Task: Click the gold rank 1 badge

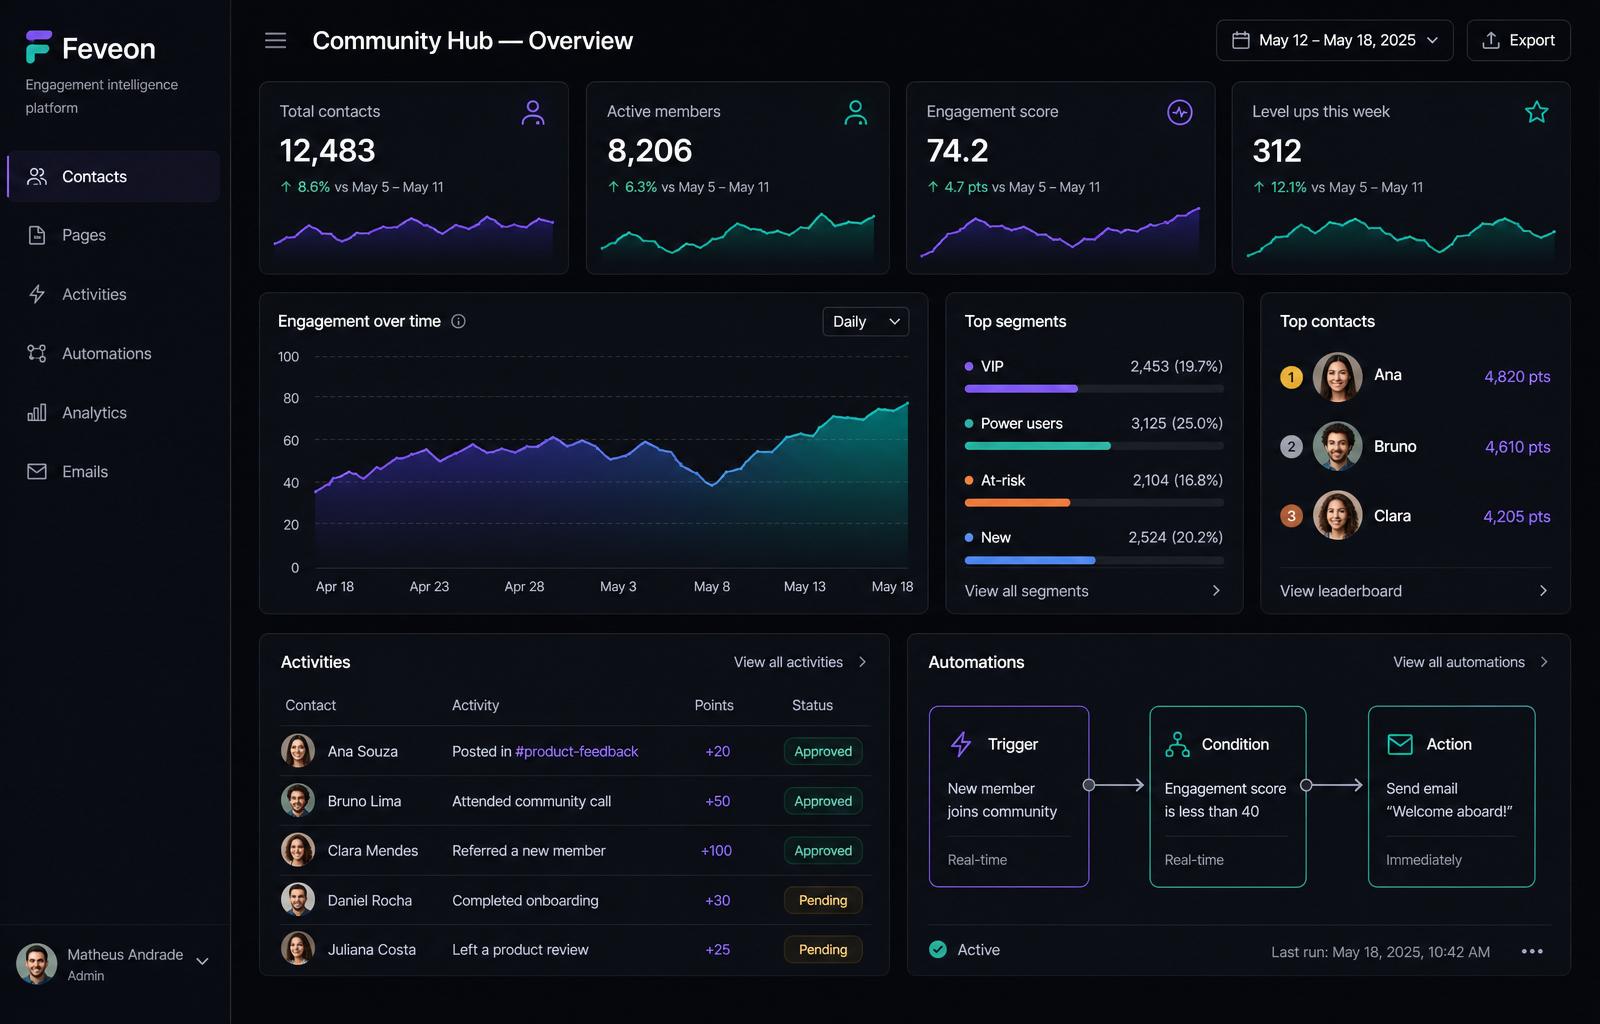Action: click(1291, 377)
